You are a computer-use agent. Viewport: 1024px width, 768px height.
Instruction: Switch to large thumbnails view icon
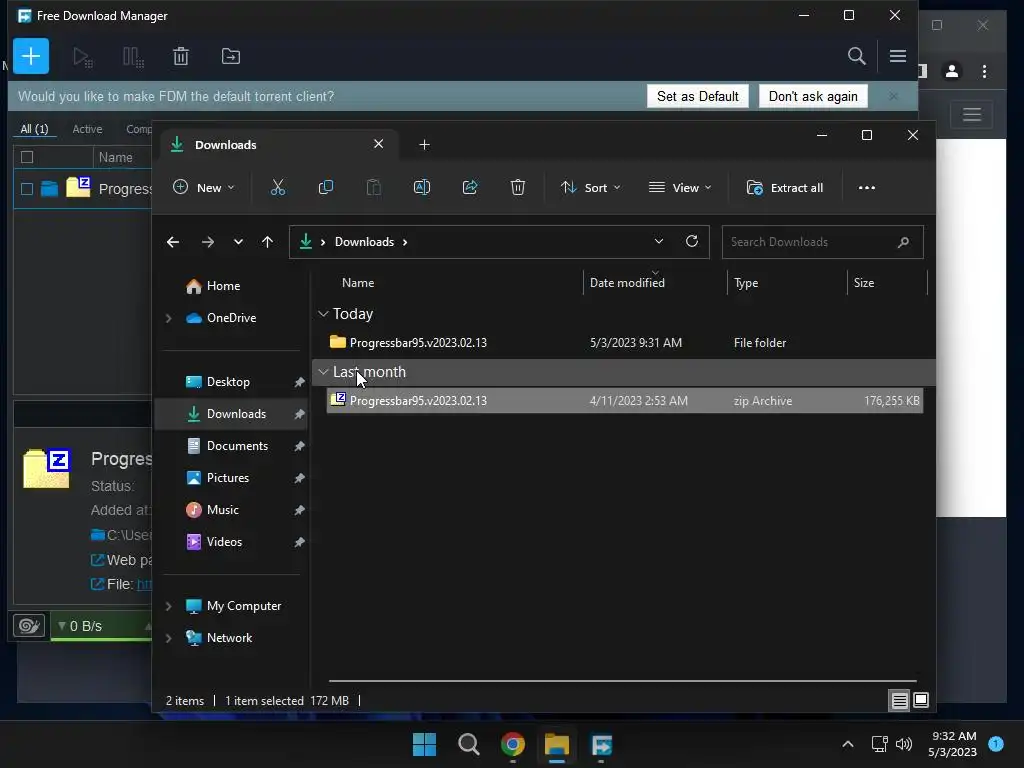pos(921,701)
